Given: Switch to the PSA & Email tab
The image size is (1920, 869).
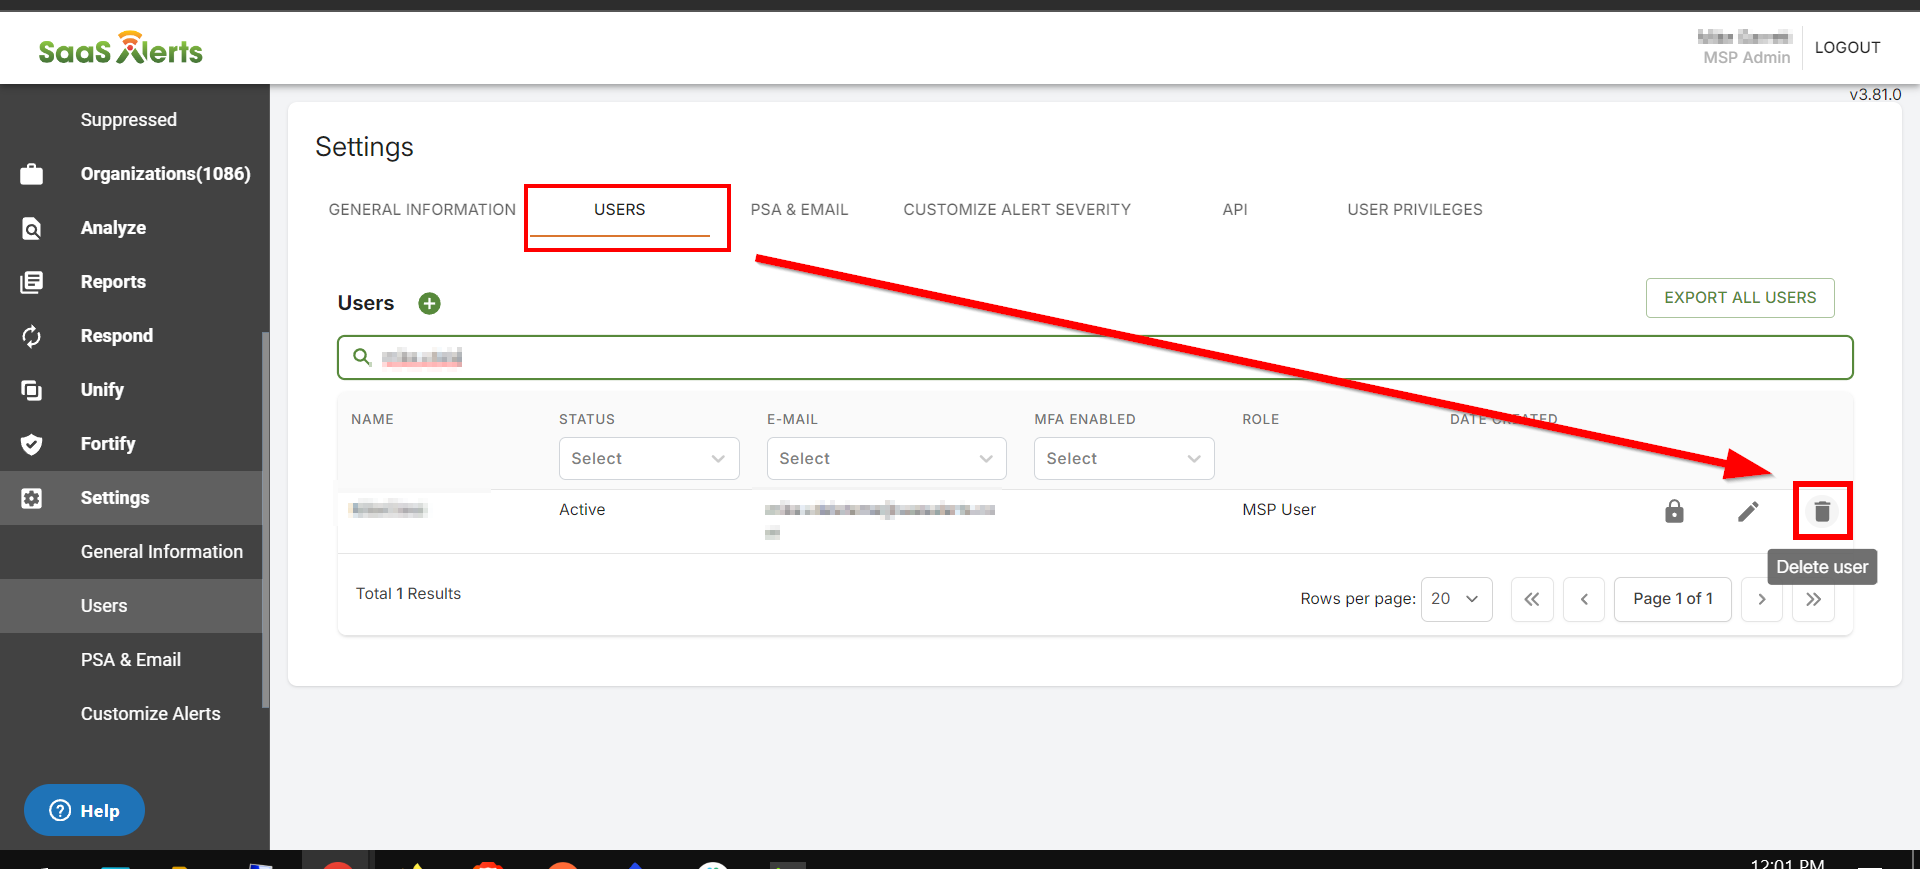Looking at the screenshot, I should point(799,210).
